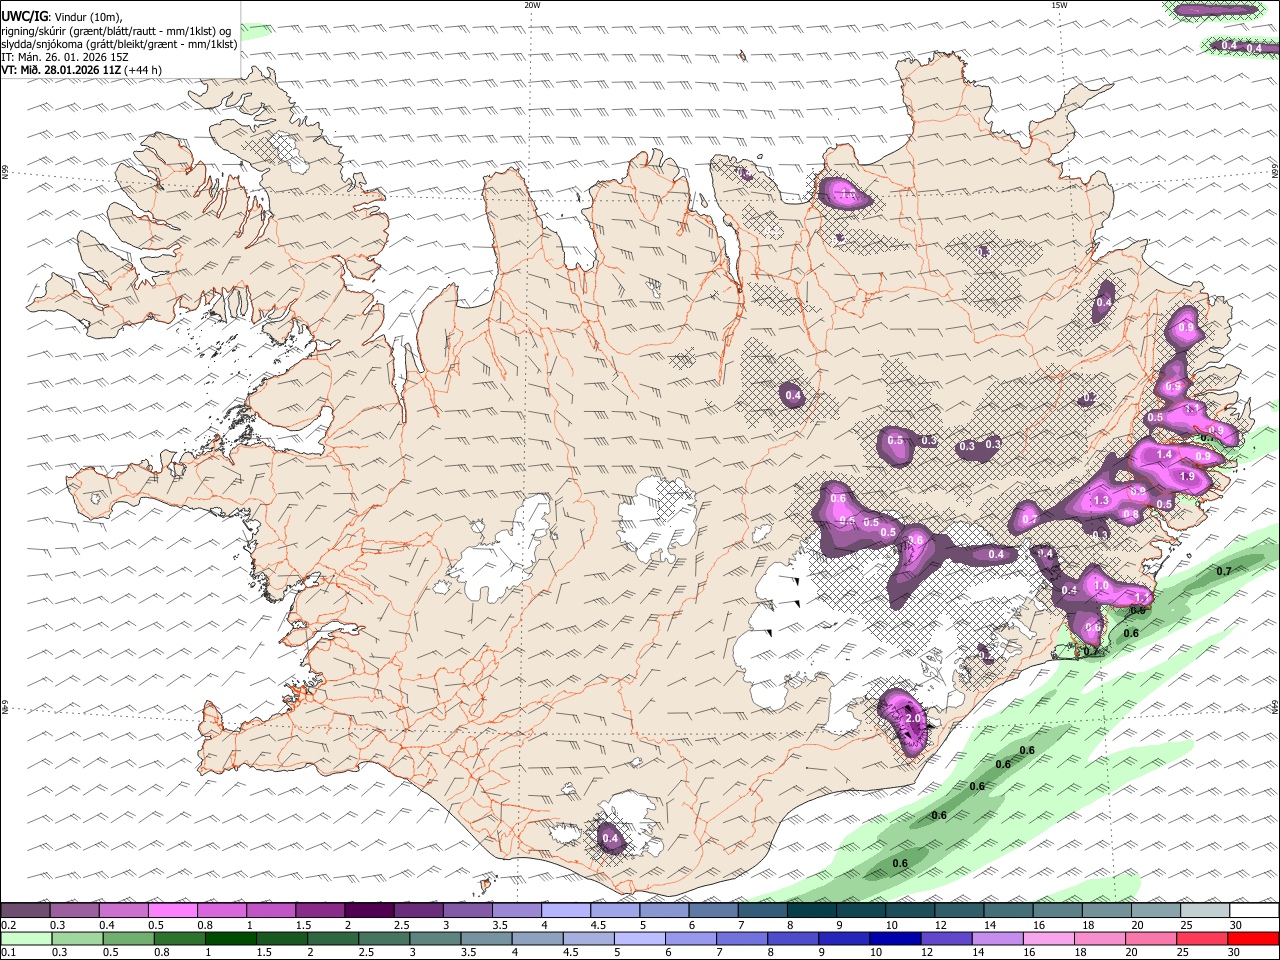The image size is (1280, 960).
Task: Pick the violet rain-scale swatch at 12
Action: click(x=946, y=939)
